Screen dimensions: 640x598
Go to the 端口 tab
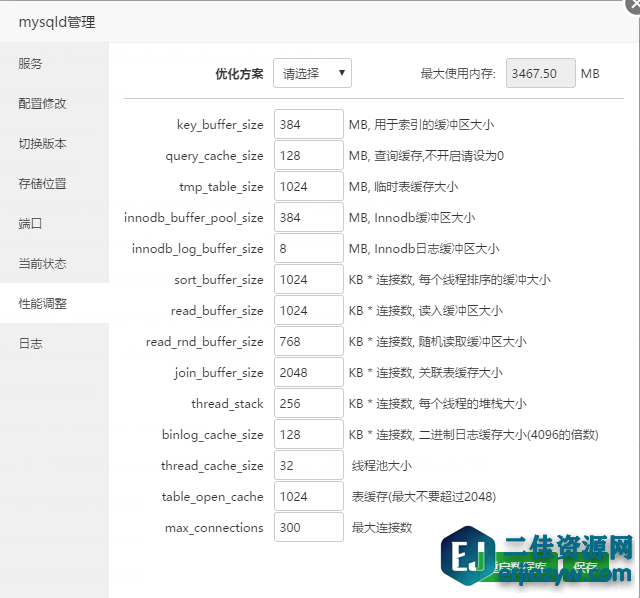point(54,223)
